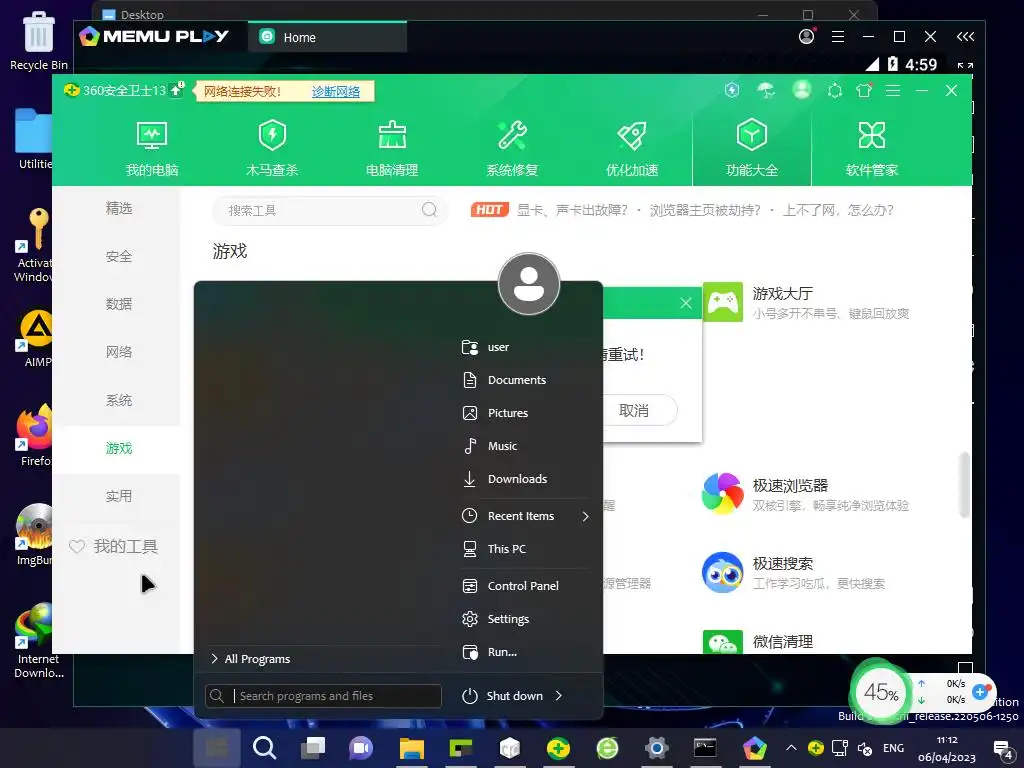1024x768 pixels.
Task: Open 360 main menu hamburger icon
Action: point(893,91)
